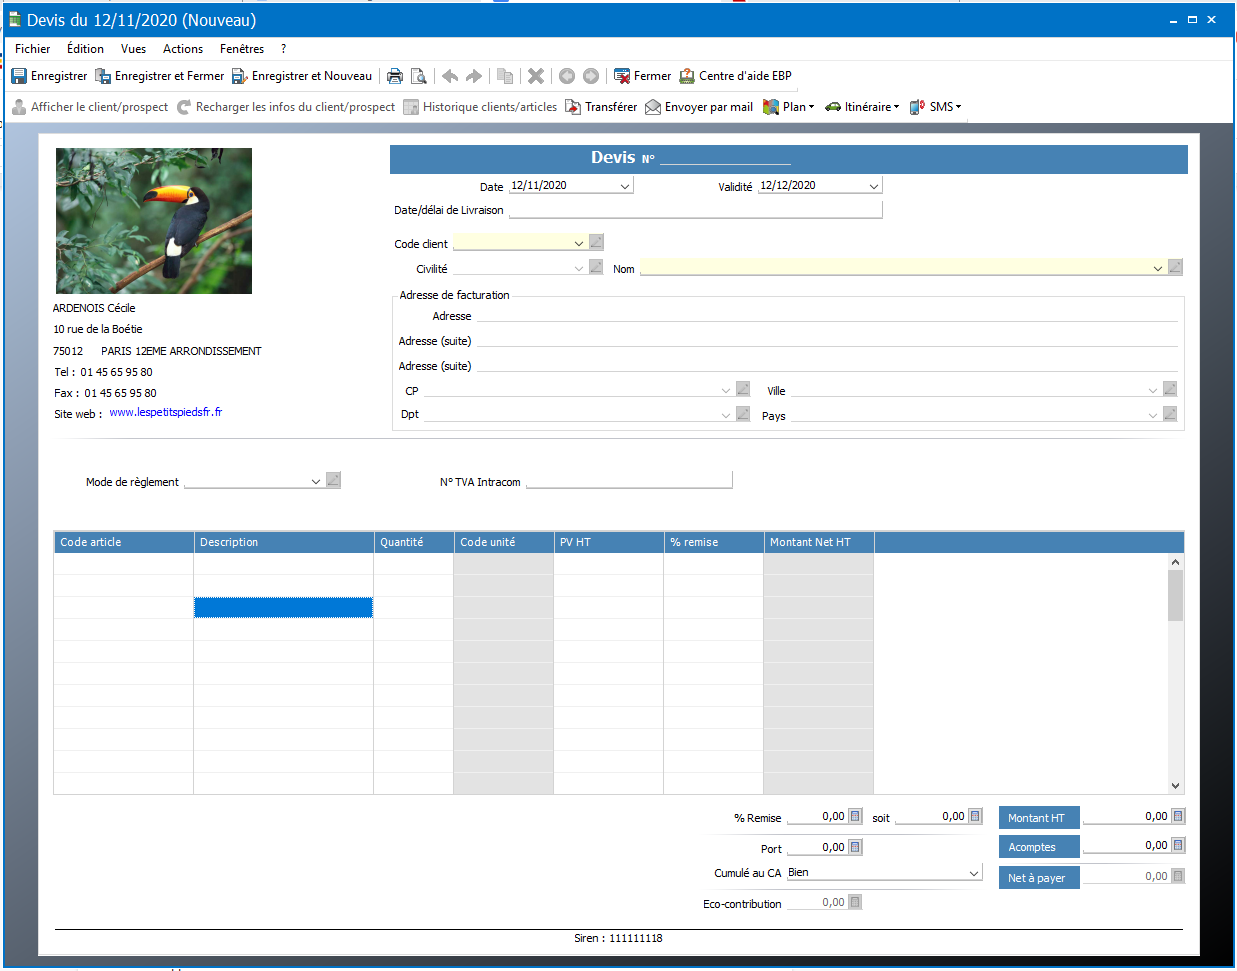Click the Fermer toolbar button
This screenshot has width=1237, height=971.
point(642,76)
